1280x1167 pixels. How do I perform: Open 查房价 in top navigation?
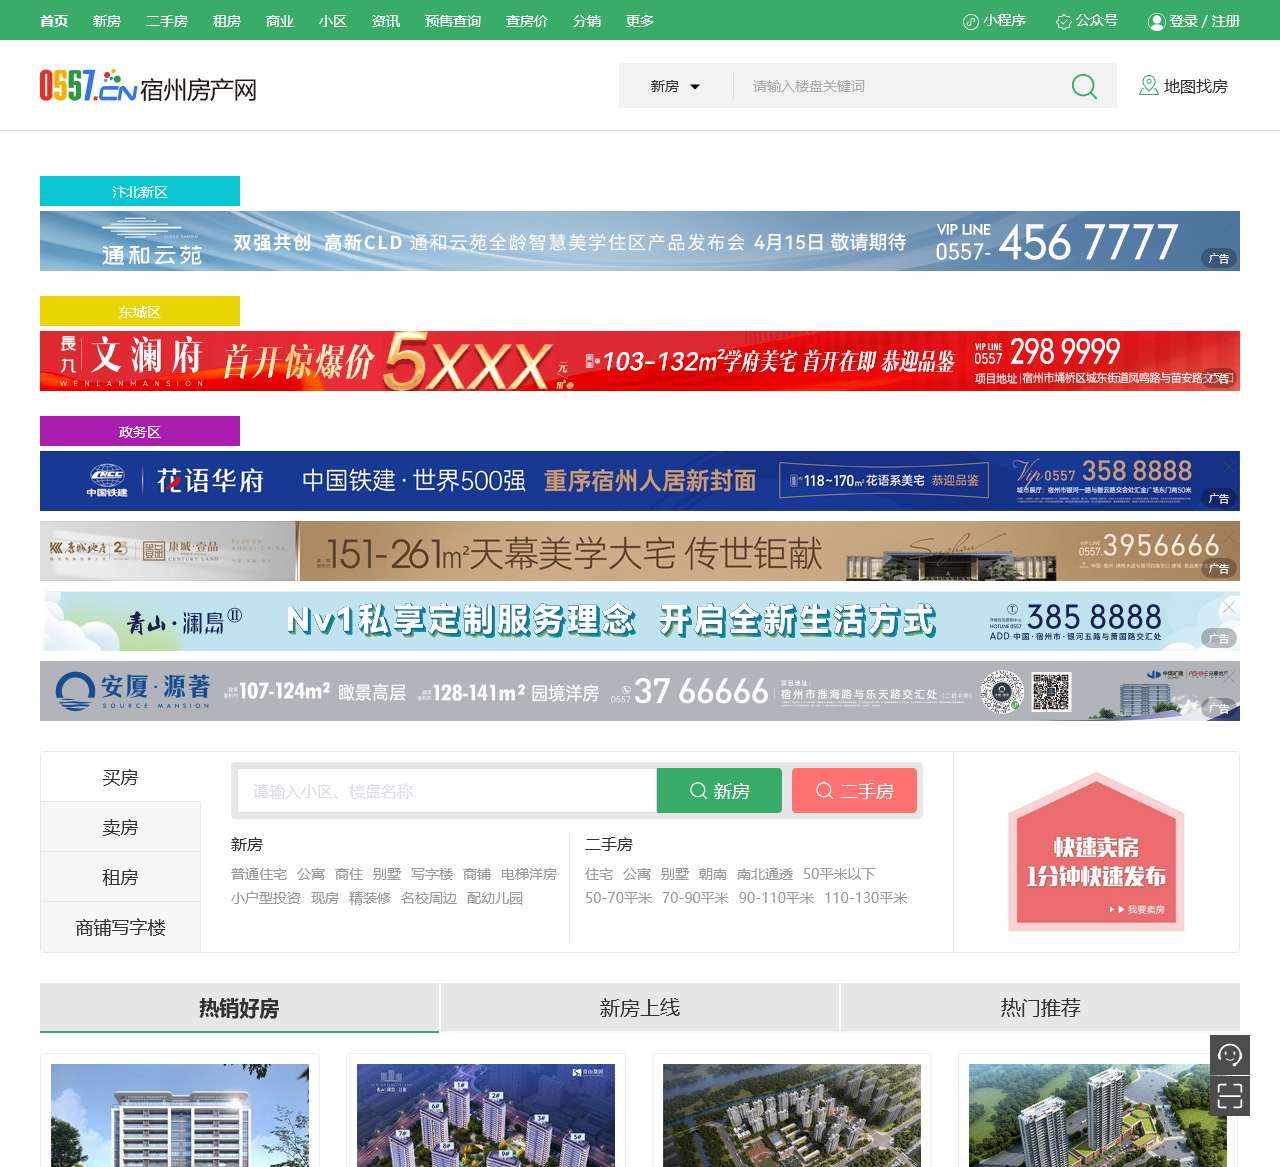[x=527, y=21]
